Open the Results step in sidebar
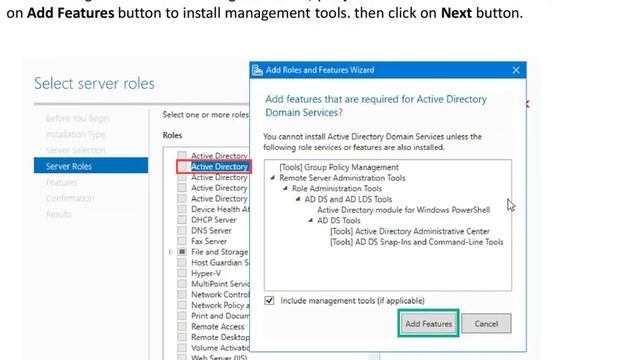640x360 pixels. click(58, 214)
